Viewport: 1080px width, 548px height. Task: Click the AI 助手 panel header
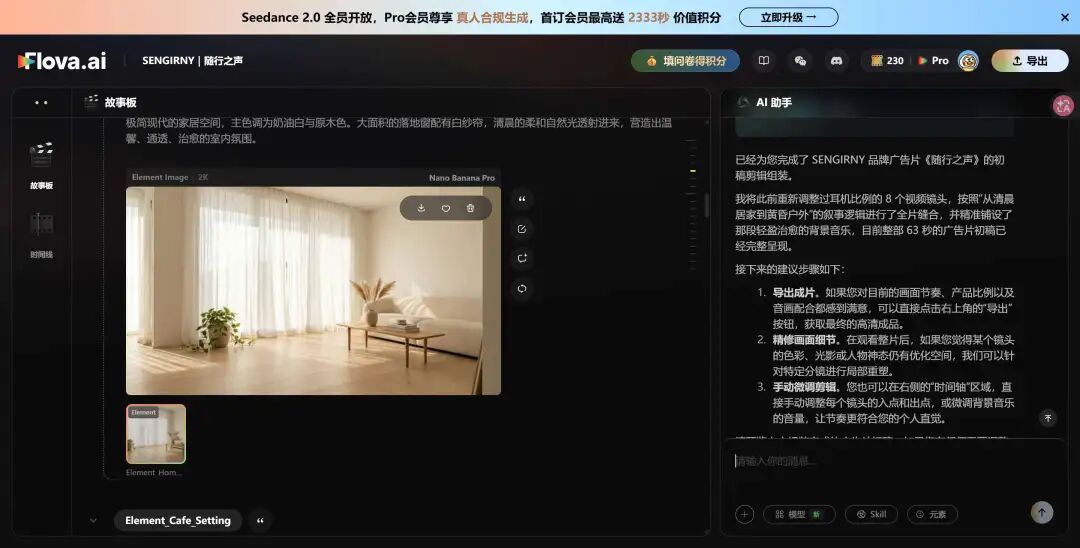click(x=773, y=103)
